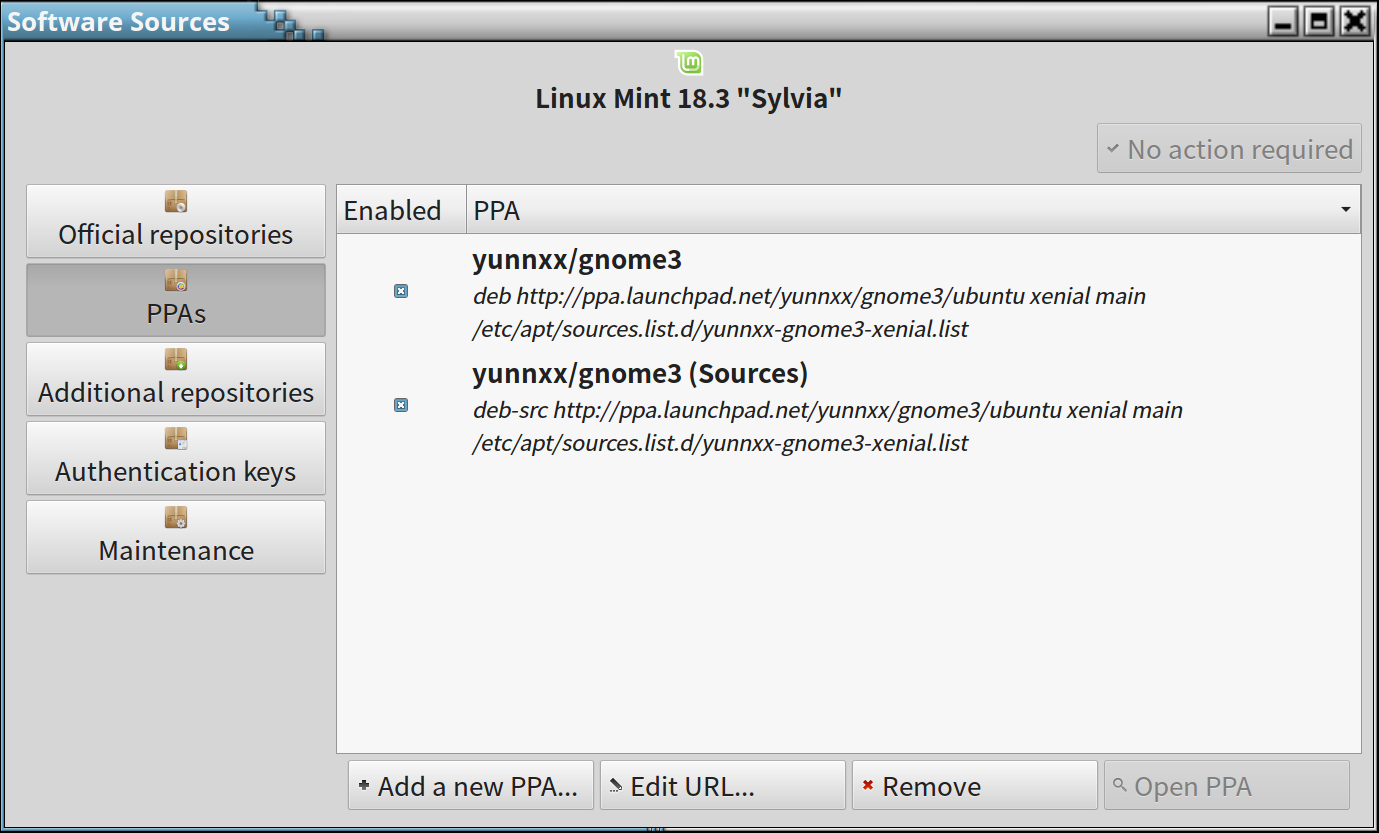Close the Software Sources window
The image size is (1379, 833).
click(x=1354, y=21)
